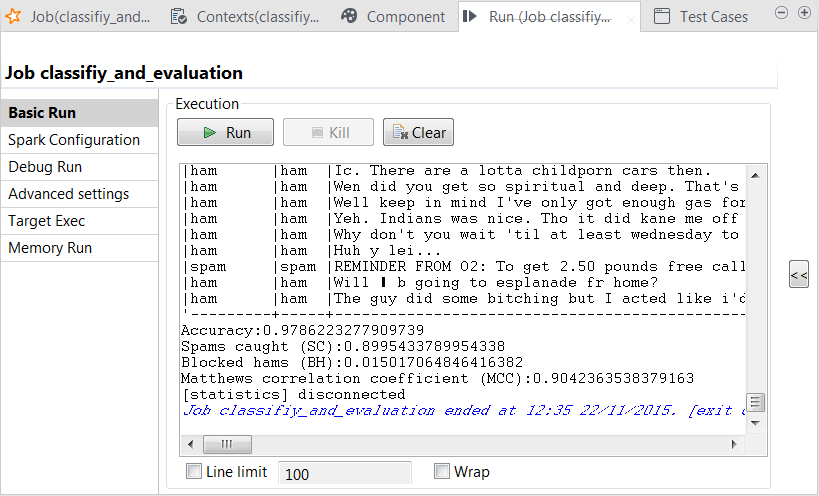Click the Matthews correlation coefficient line

click(x=438, y=379)
